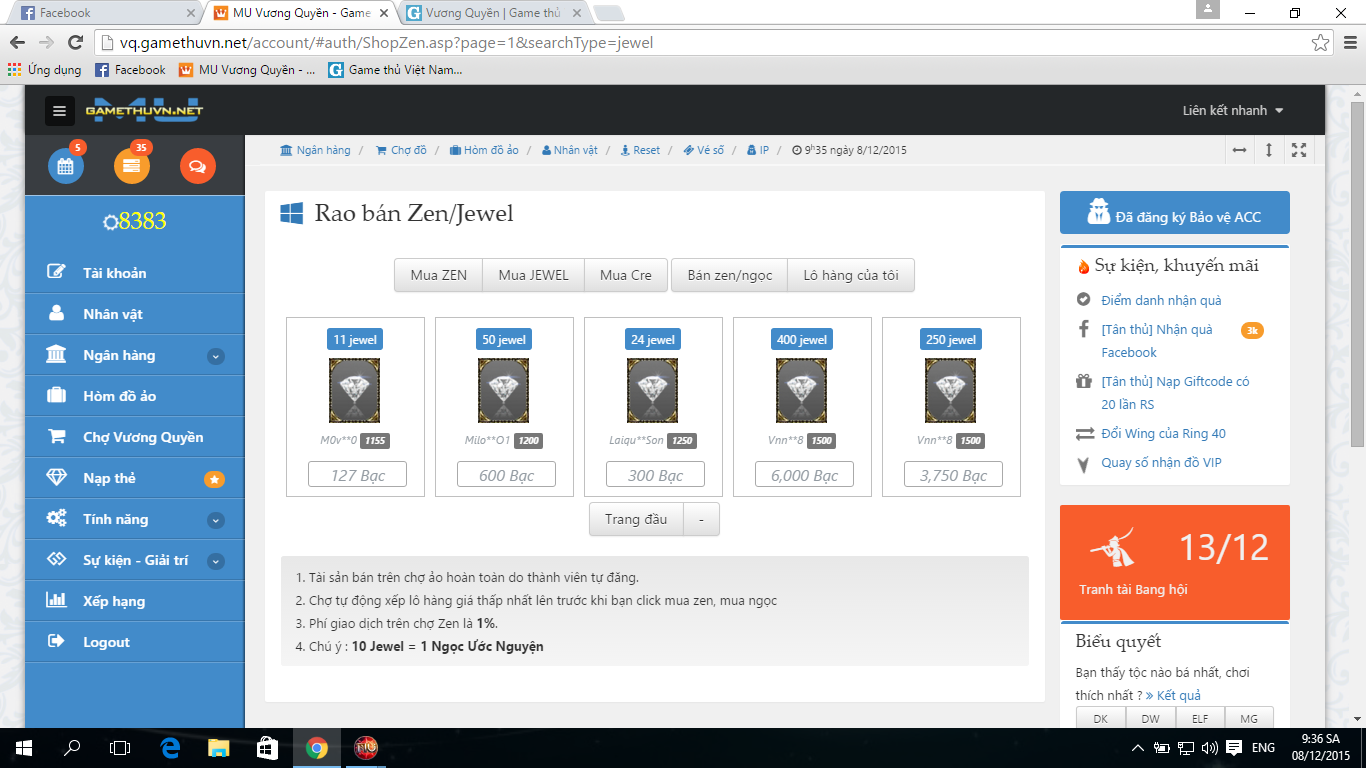Open the Liên kết nhanh dropdown
This screenshot has height=768, width=1366.
(x=1232, y=111)
